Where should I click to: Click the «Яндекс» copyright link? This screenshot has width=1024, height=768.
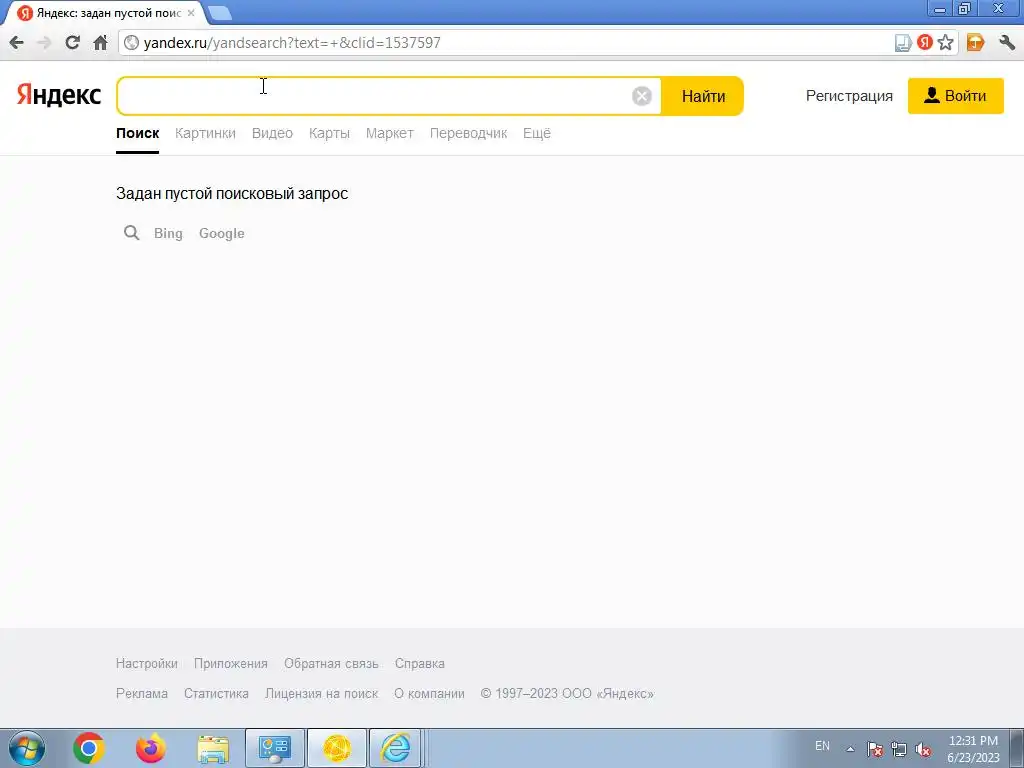pyautogui.click(x=625, y=694)
